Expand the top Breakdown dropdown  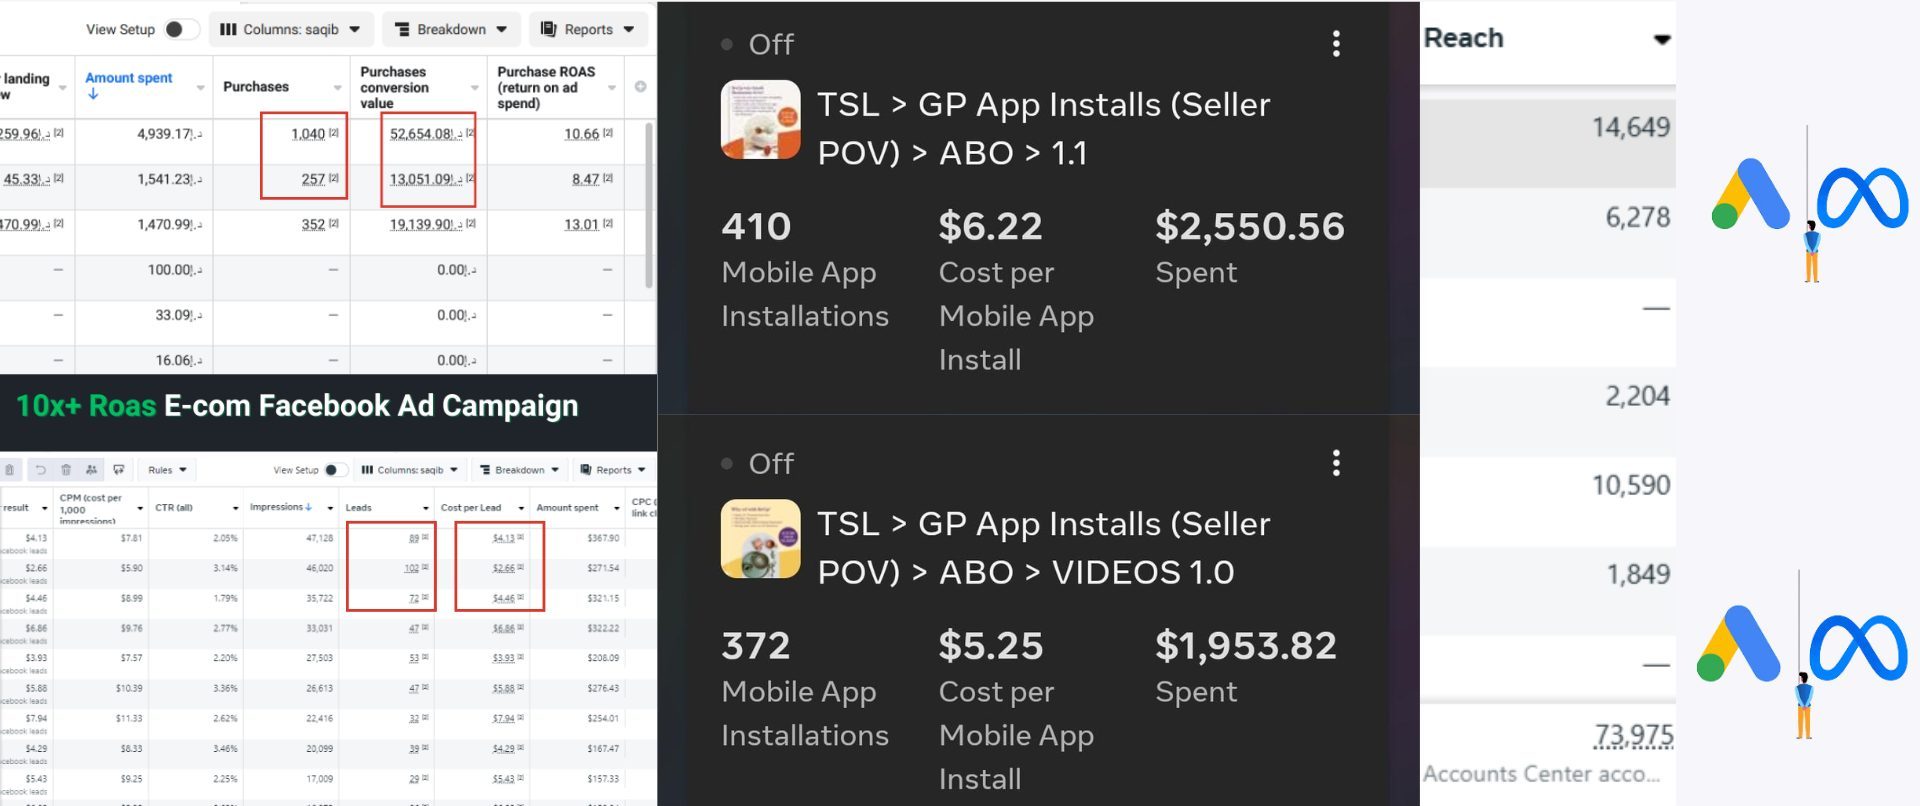[x=451, y=29]
